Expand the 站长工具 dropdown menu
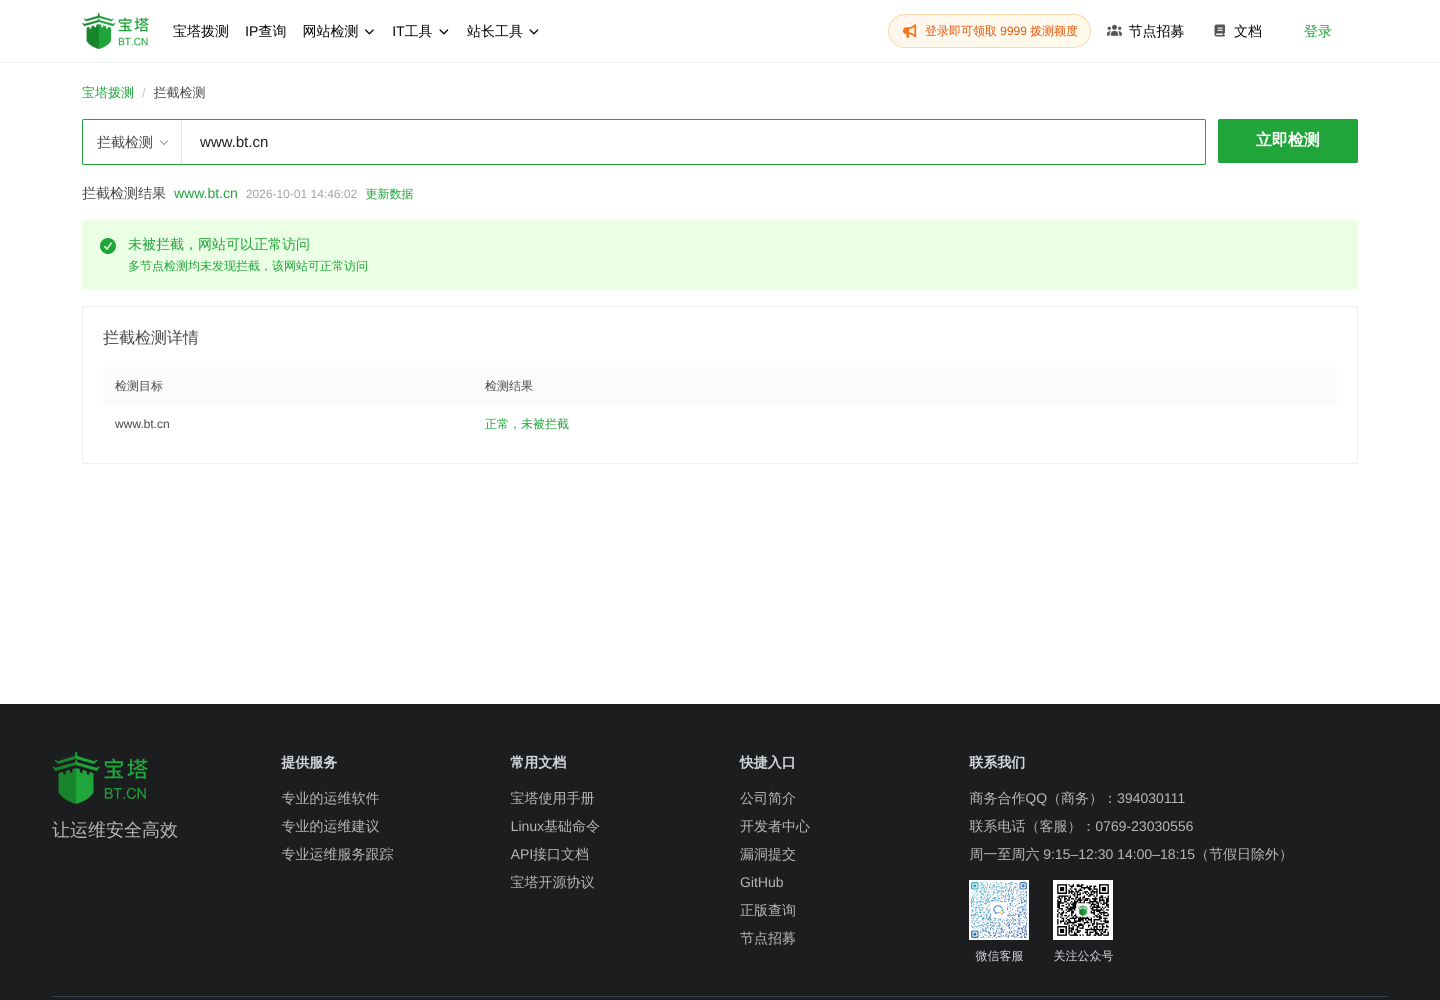The image size is (1440, 1000). (x=503, y=32)
